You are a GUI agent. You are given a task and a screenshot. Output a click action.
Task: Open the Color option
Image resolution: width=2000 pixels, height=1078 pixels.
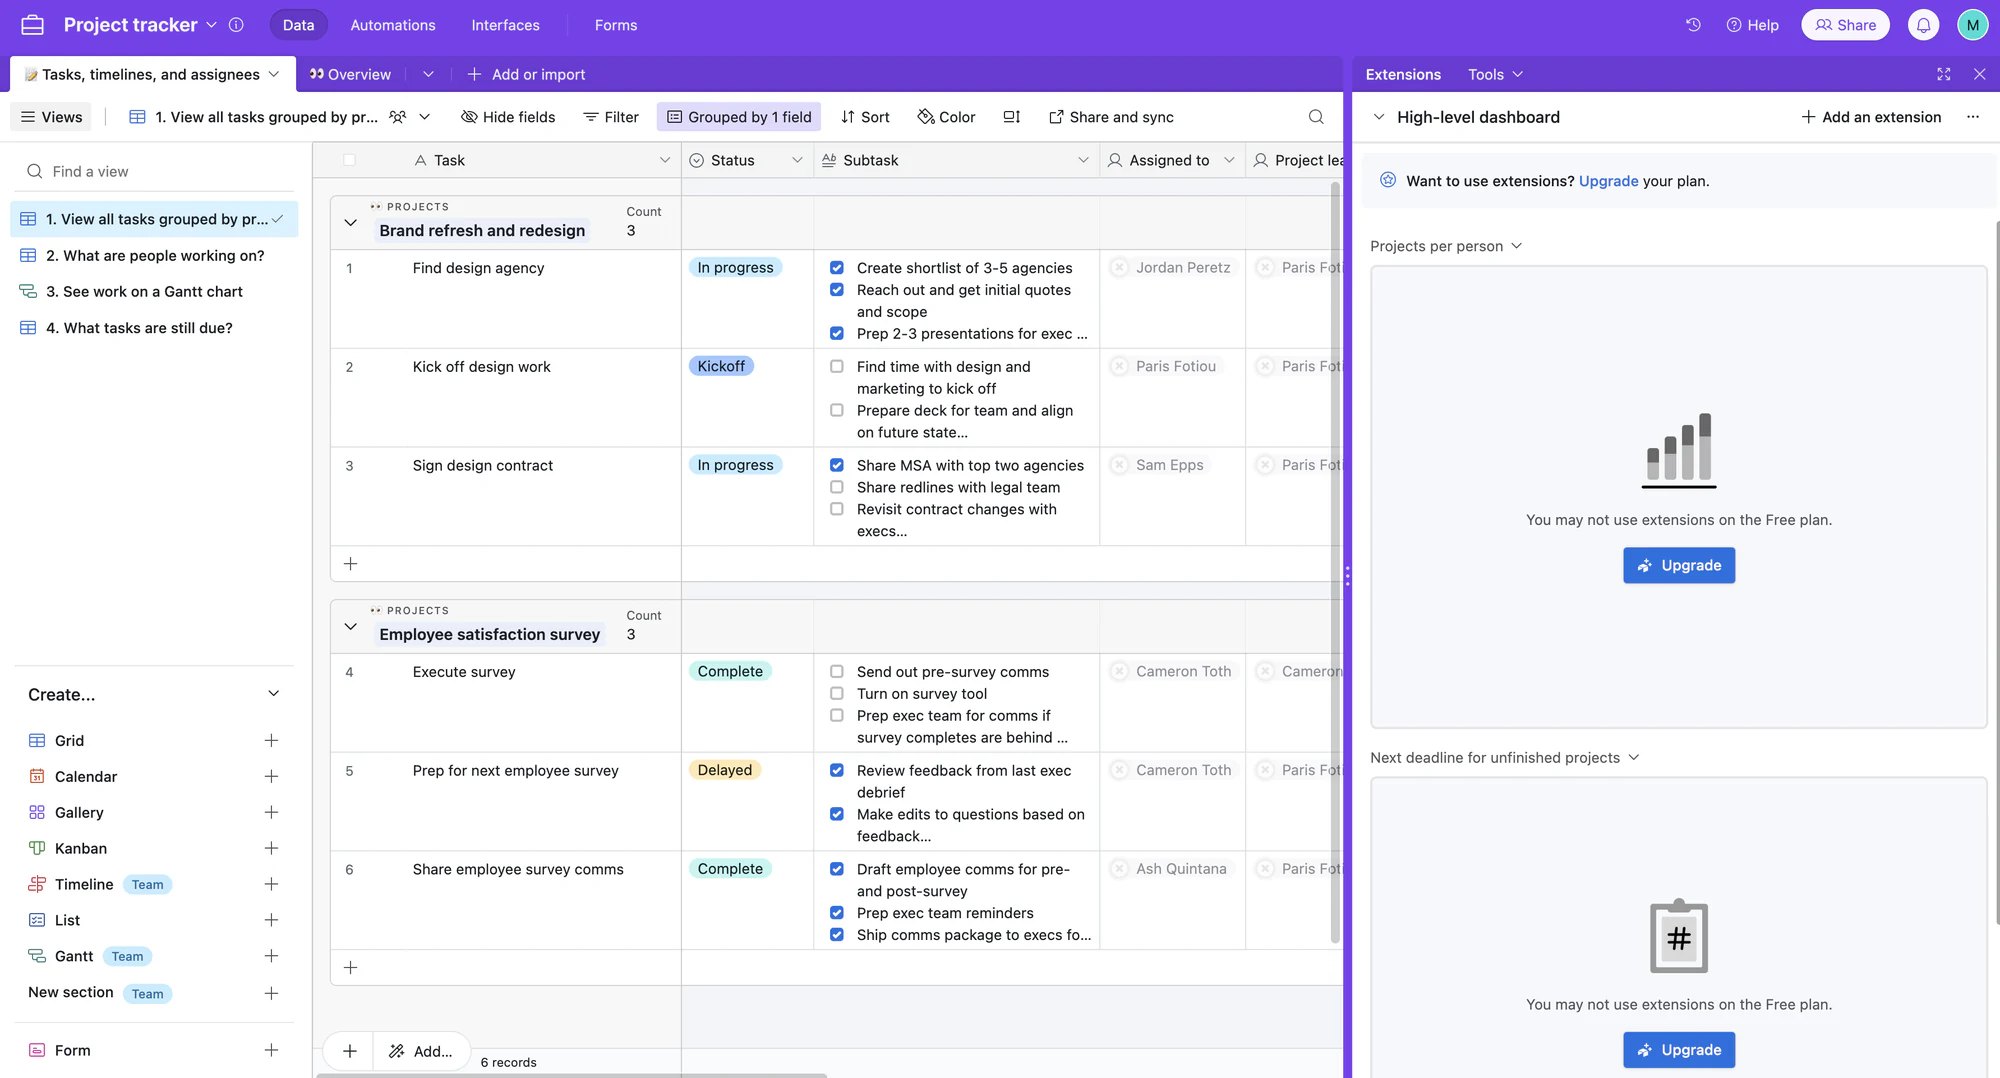[946, 117]
